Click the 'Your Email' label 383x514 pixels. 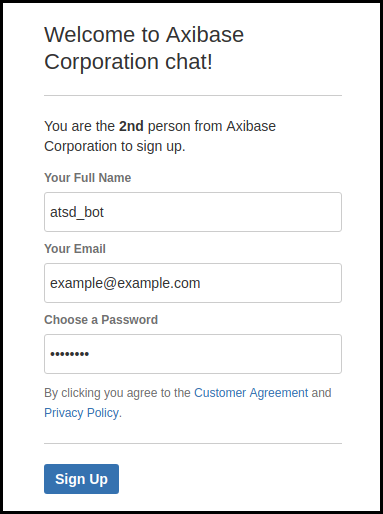pos(75,249)
